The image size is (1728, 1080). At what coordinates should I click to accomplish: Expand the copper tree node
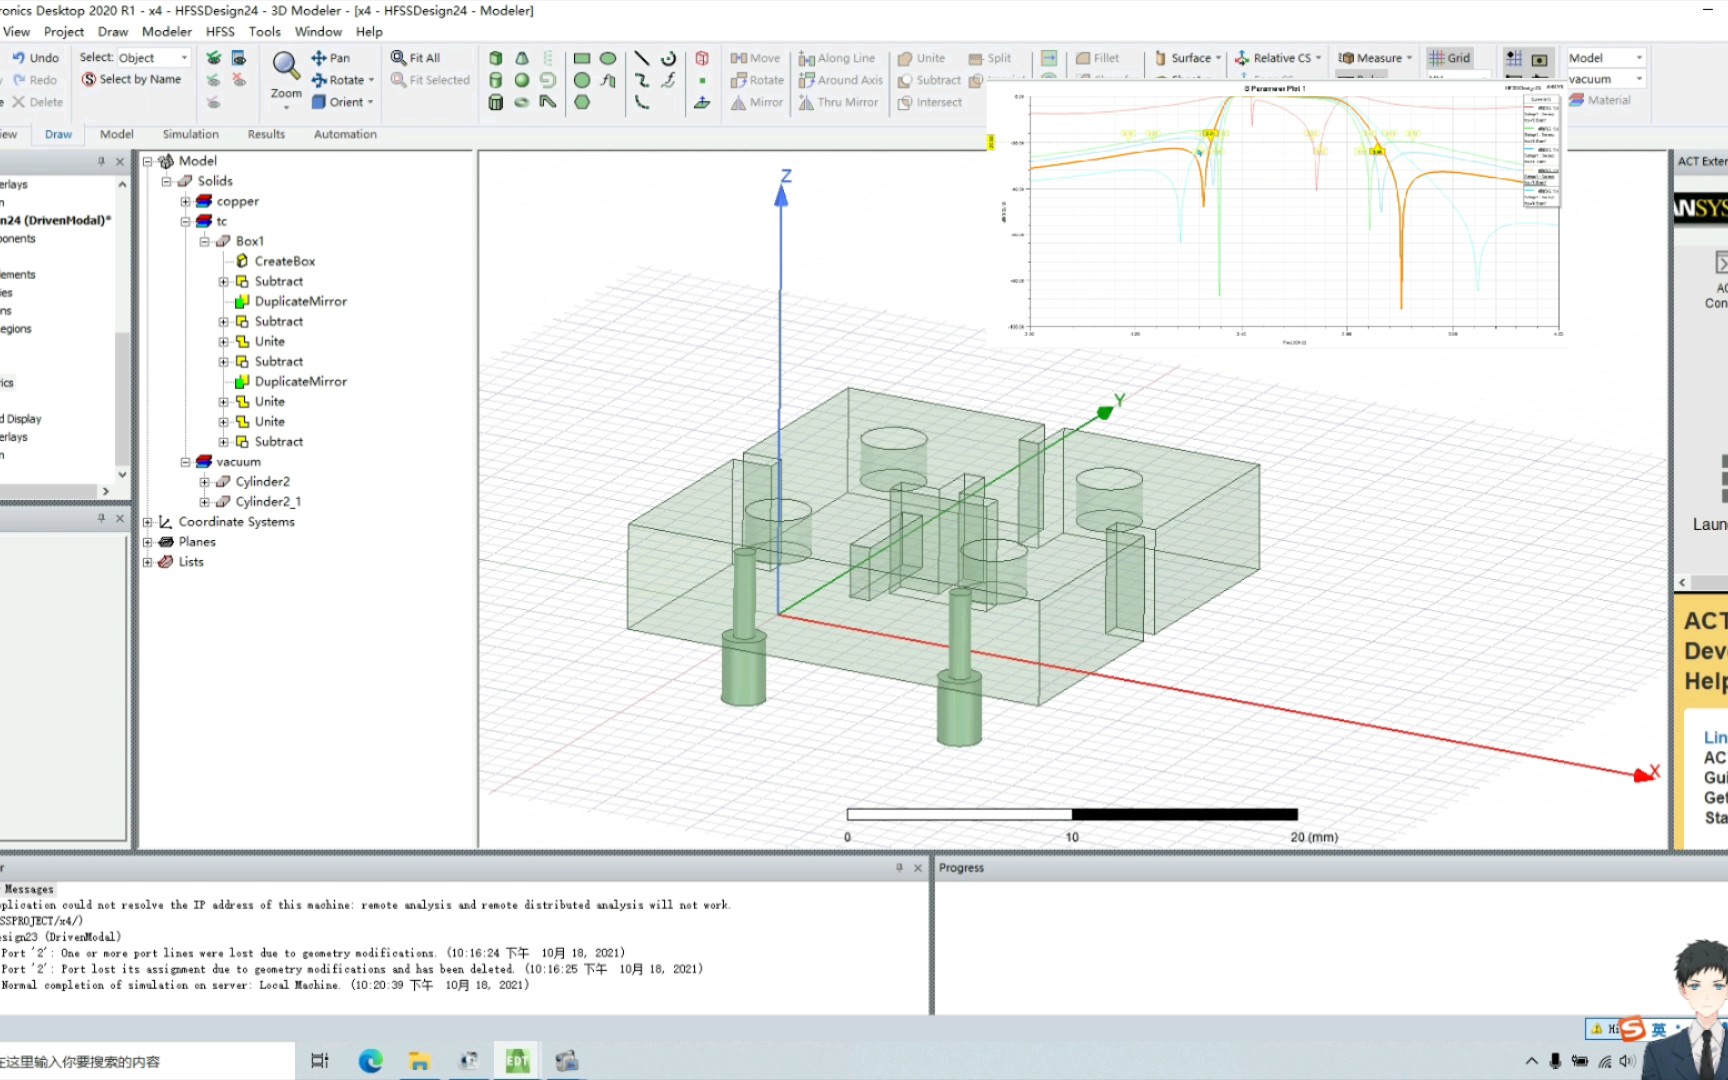coord(185,201)
